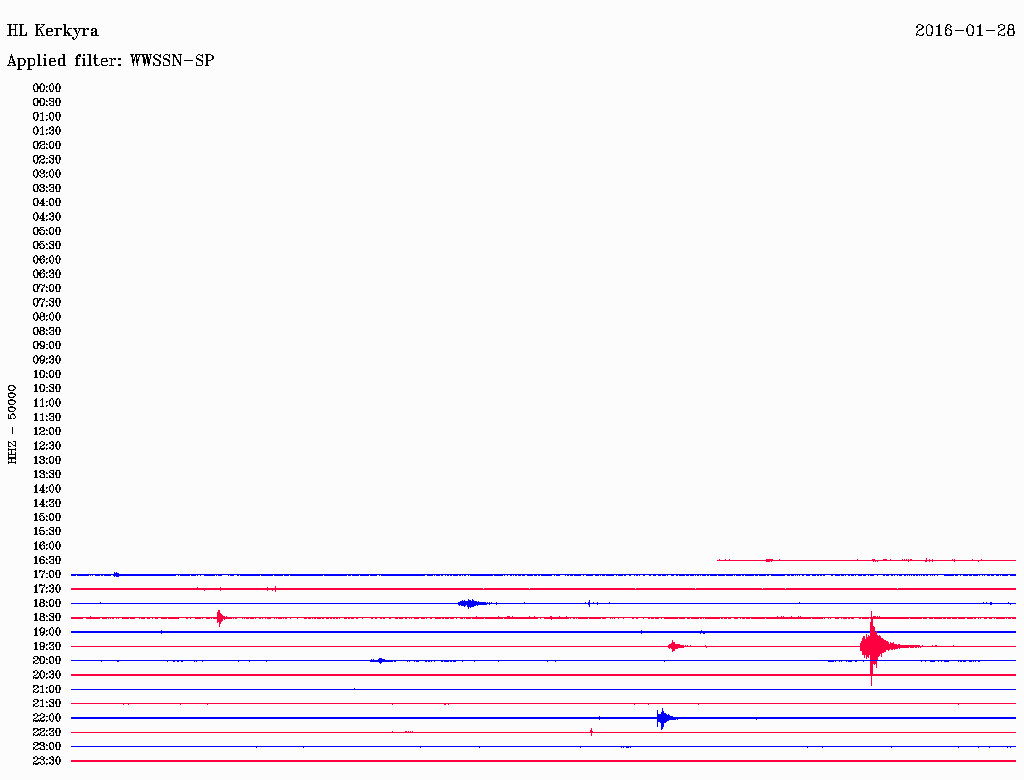The height and width of the screenshot is (780, 1024).
Task: Select the 23:00 time label
Action: coord(47,747)
